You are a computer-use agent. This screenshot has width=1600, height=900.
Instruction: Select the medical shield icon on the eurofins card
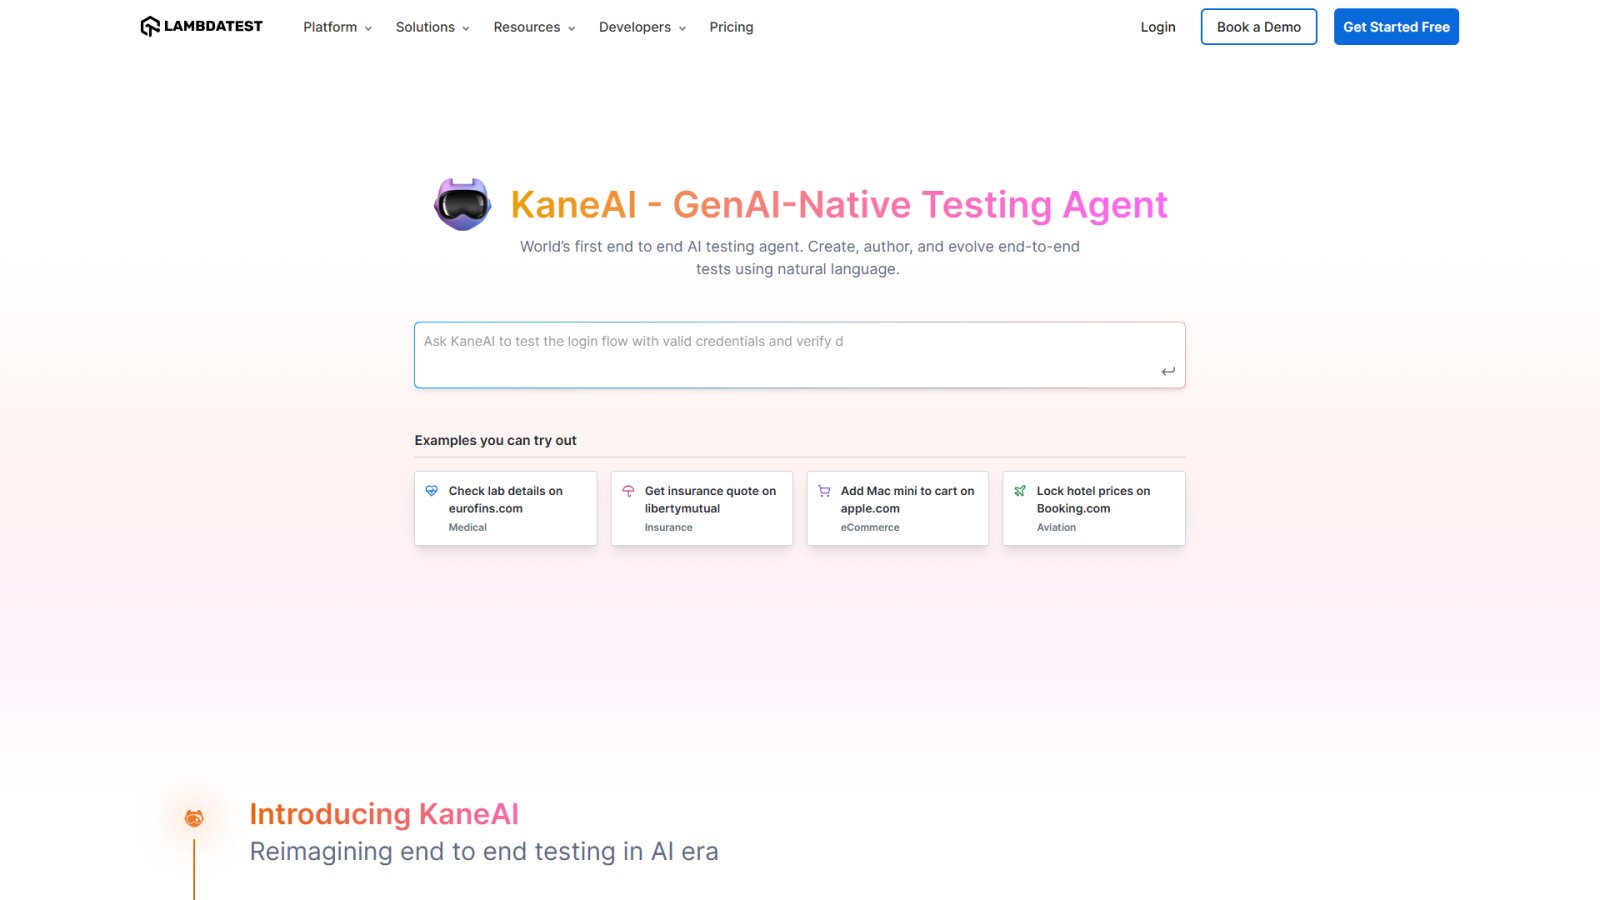[x=431, y=490]
